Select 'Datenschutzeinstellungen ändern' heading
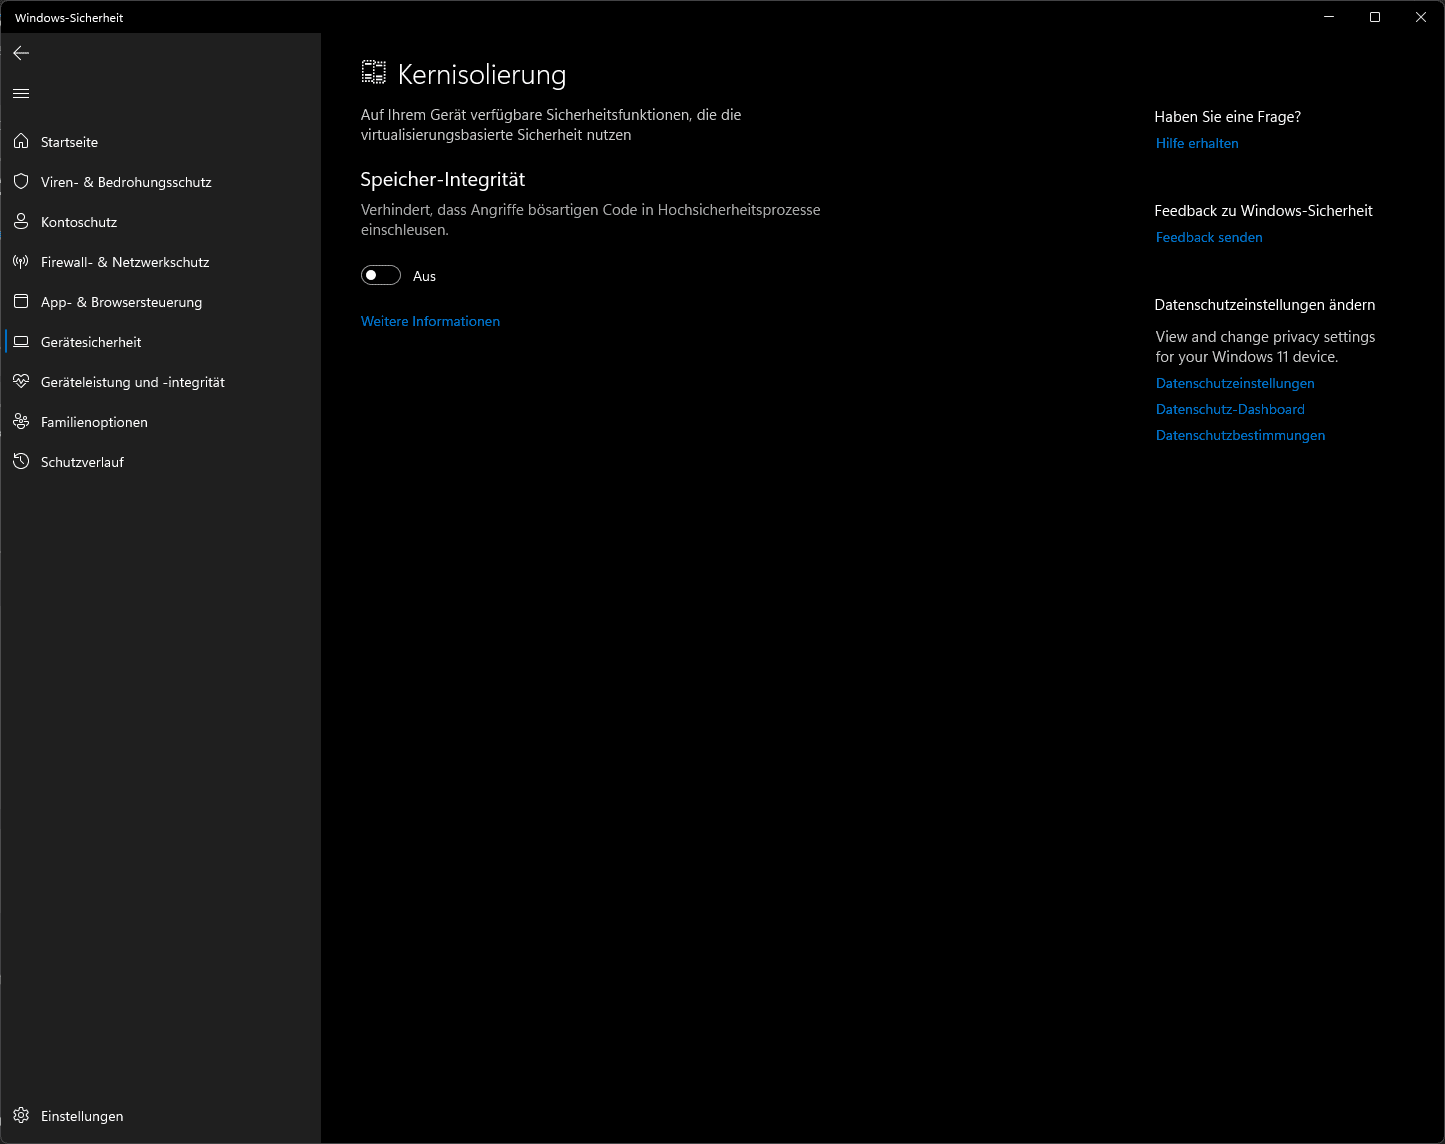Viewport: 1445px width, 1144px height. (1264, 305)
